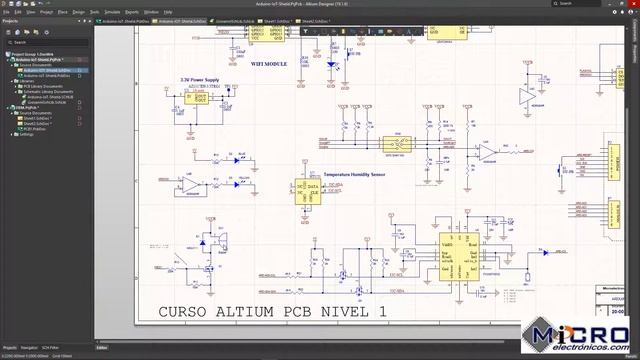Open the Help menu

(168, 12)
